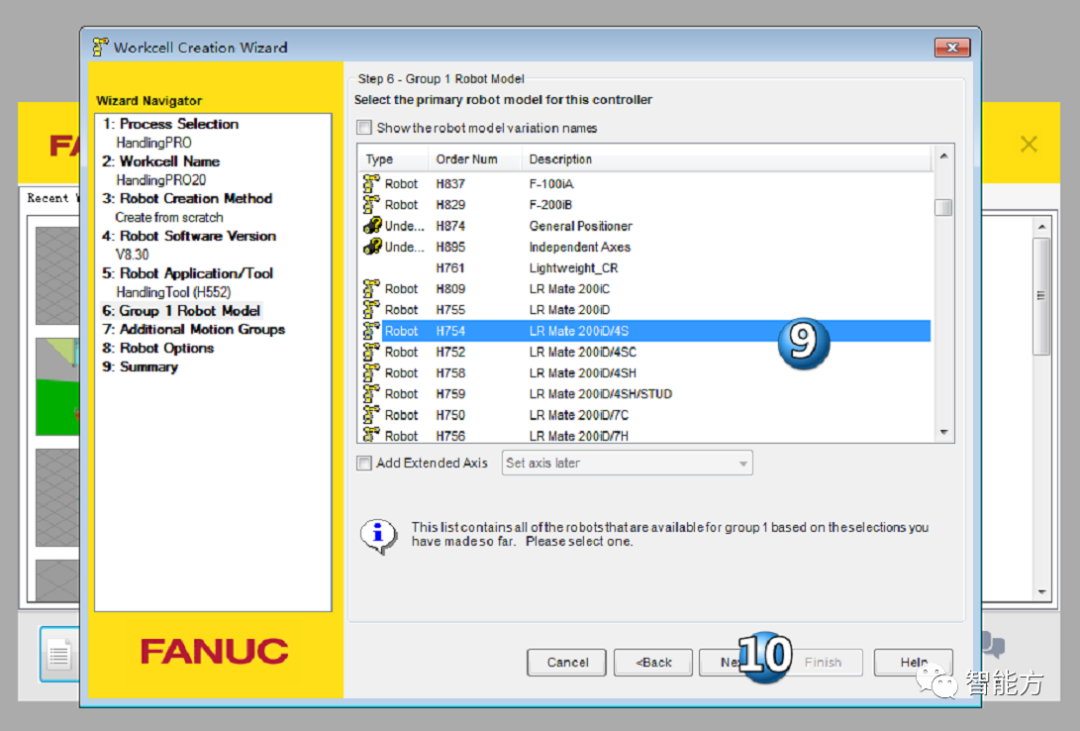Select LR Mate 200iD/4SH/STUD description
1080x731 pixels.
tap(600, 394)
